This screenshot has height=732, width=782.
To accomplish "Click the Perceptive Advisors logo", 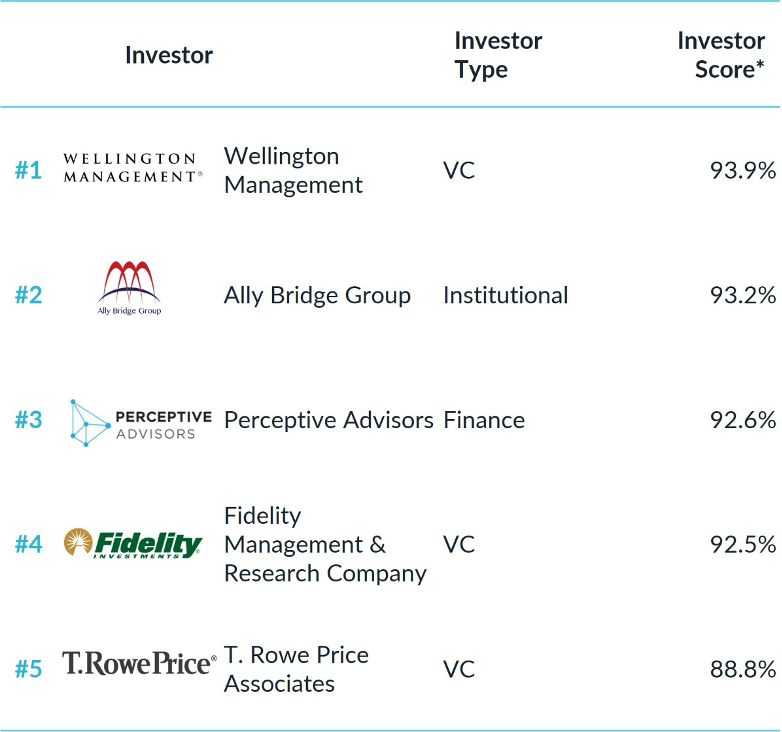I will [140, 421].
